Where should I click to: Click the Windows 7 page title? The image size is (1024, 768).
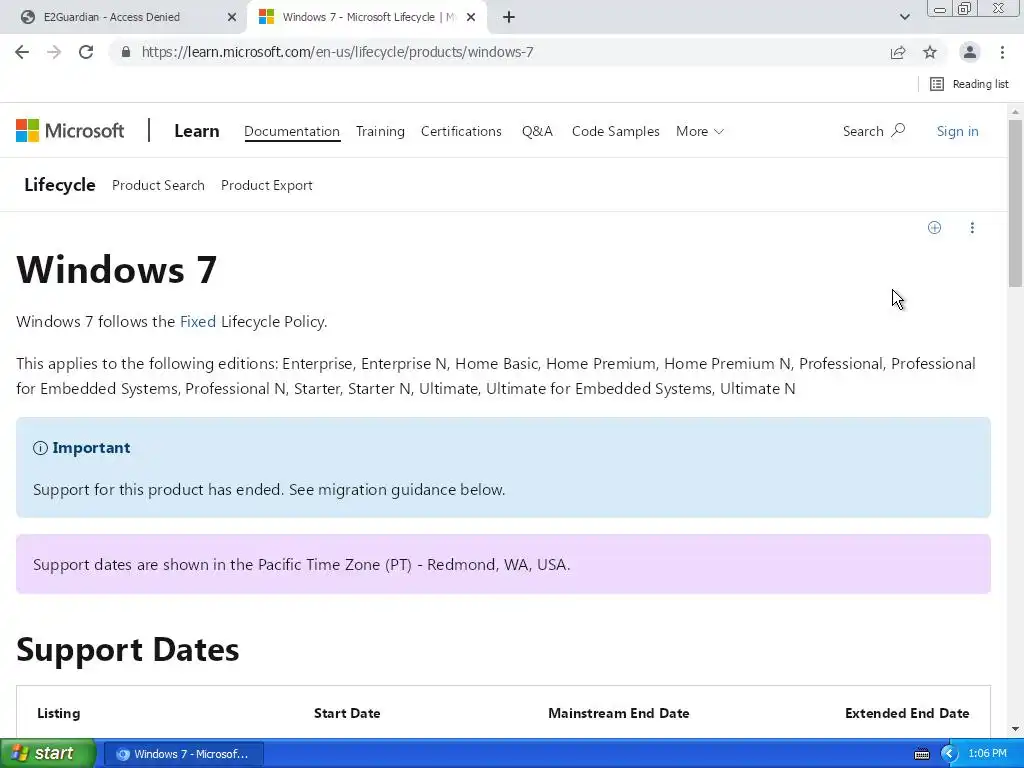pyautogui.click(x=116, y=269)
